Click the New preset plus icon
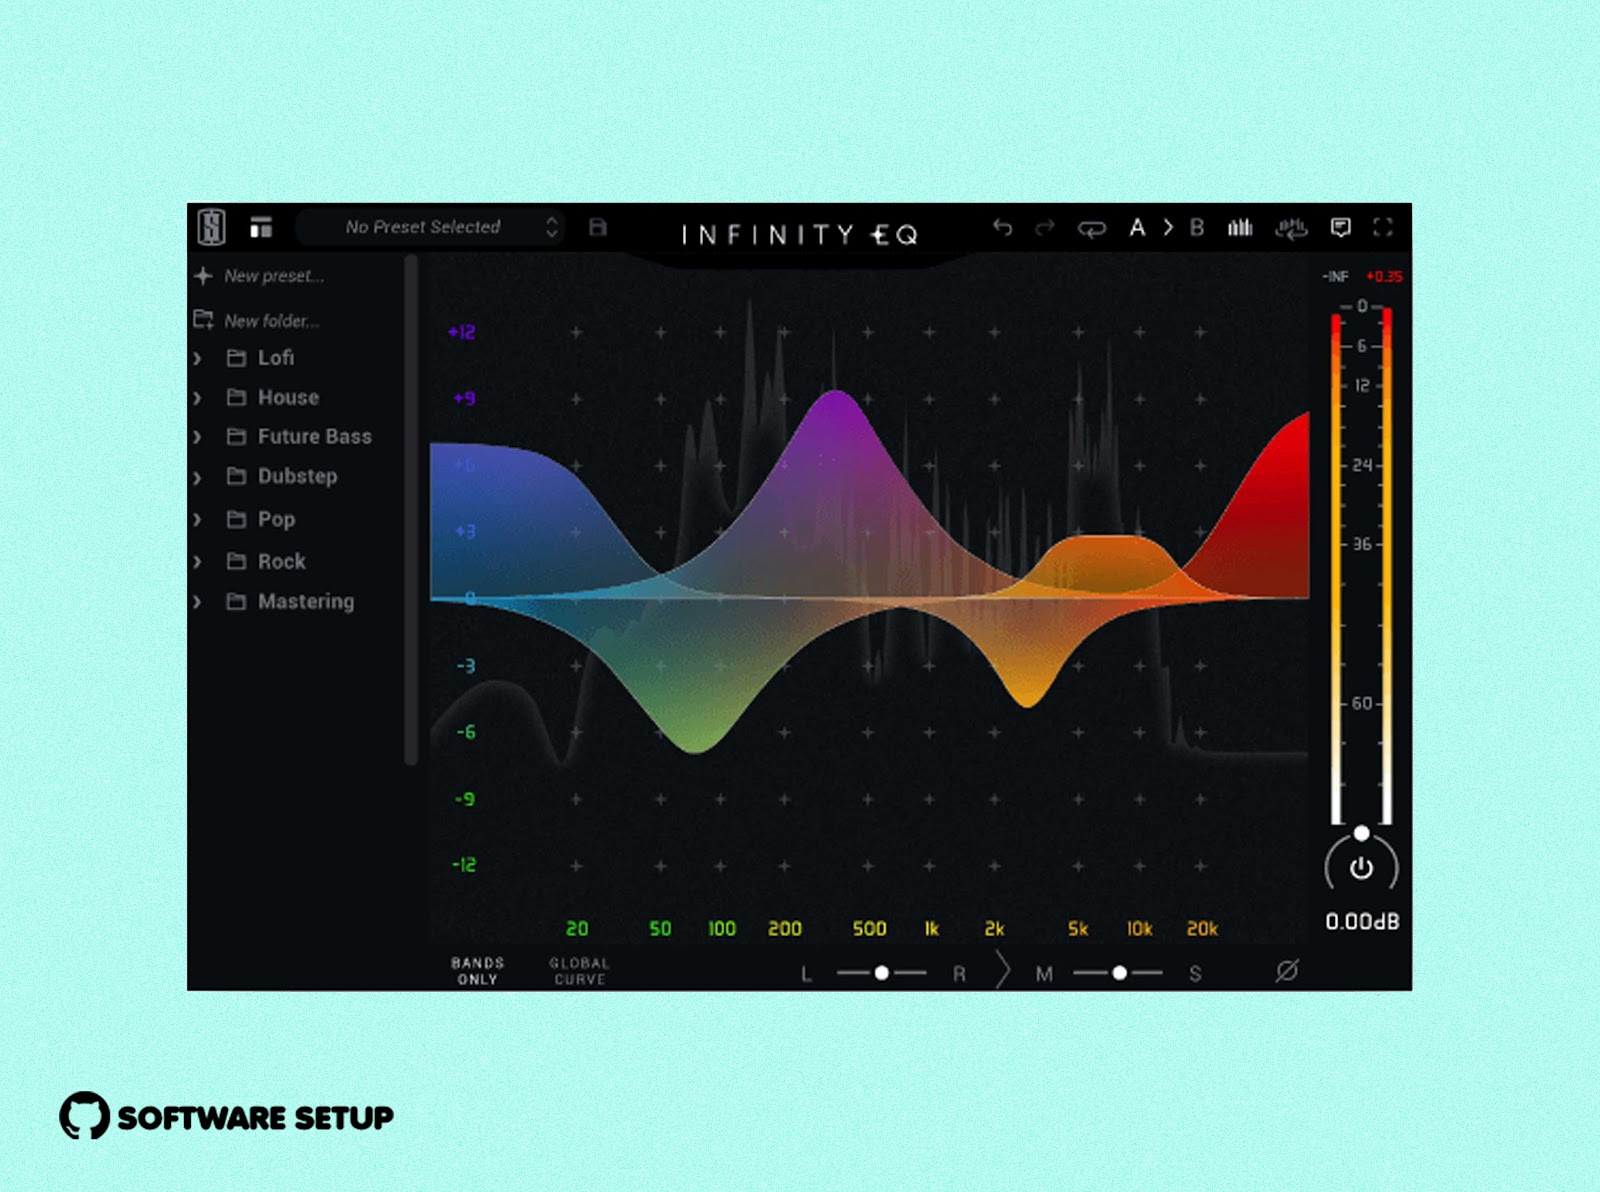This screenshot has height=1192, width=1600. (x=203, y=276)
